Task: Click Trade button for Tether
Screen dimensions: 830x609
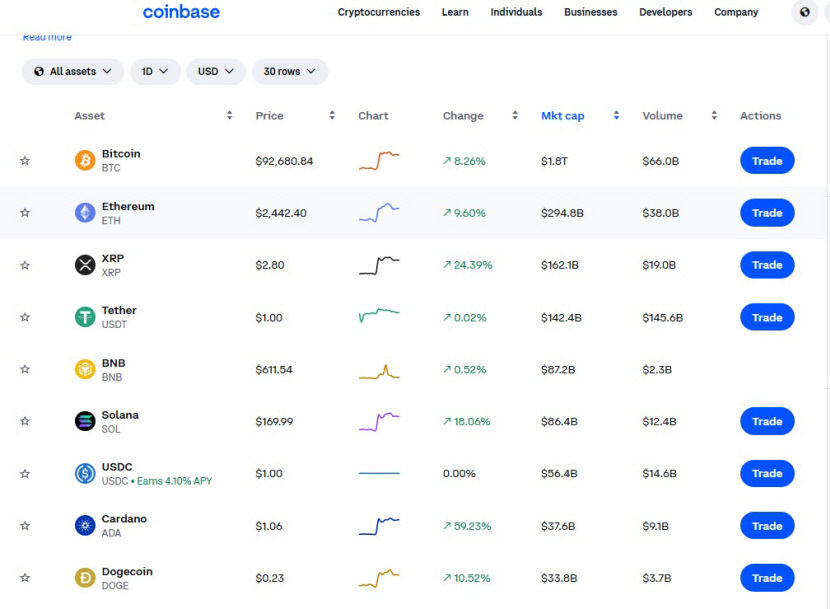Action: (x=767, y=317)
